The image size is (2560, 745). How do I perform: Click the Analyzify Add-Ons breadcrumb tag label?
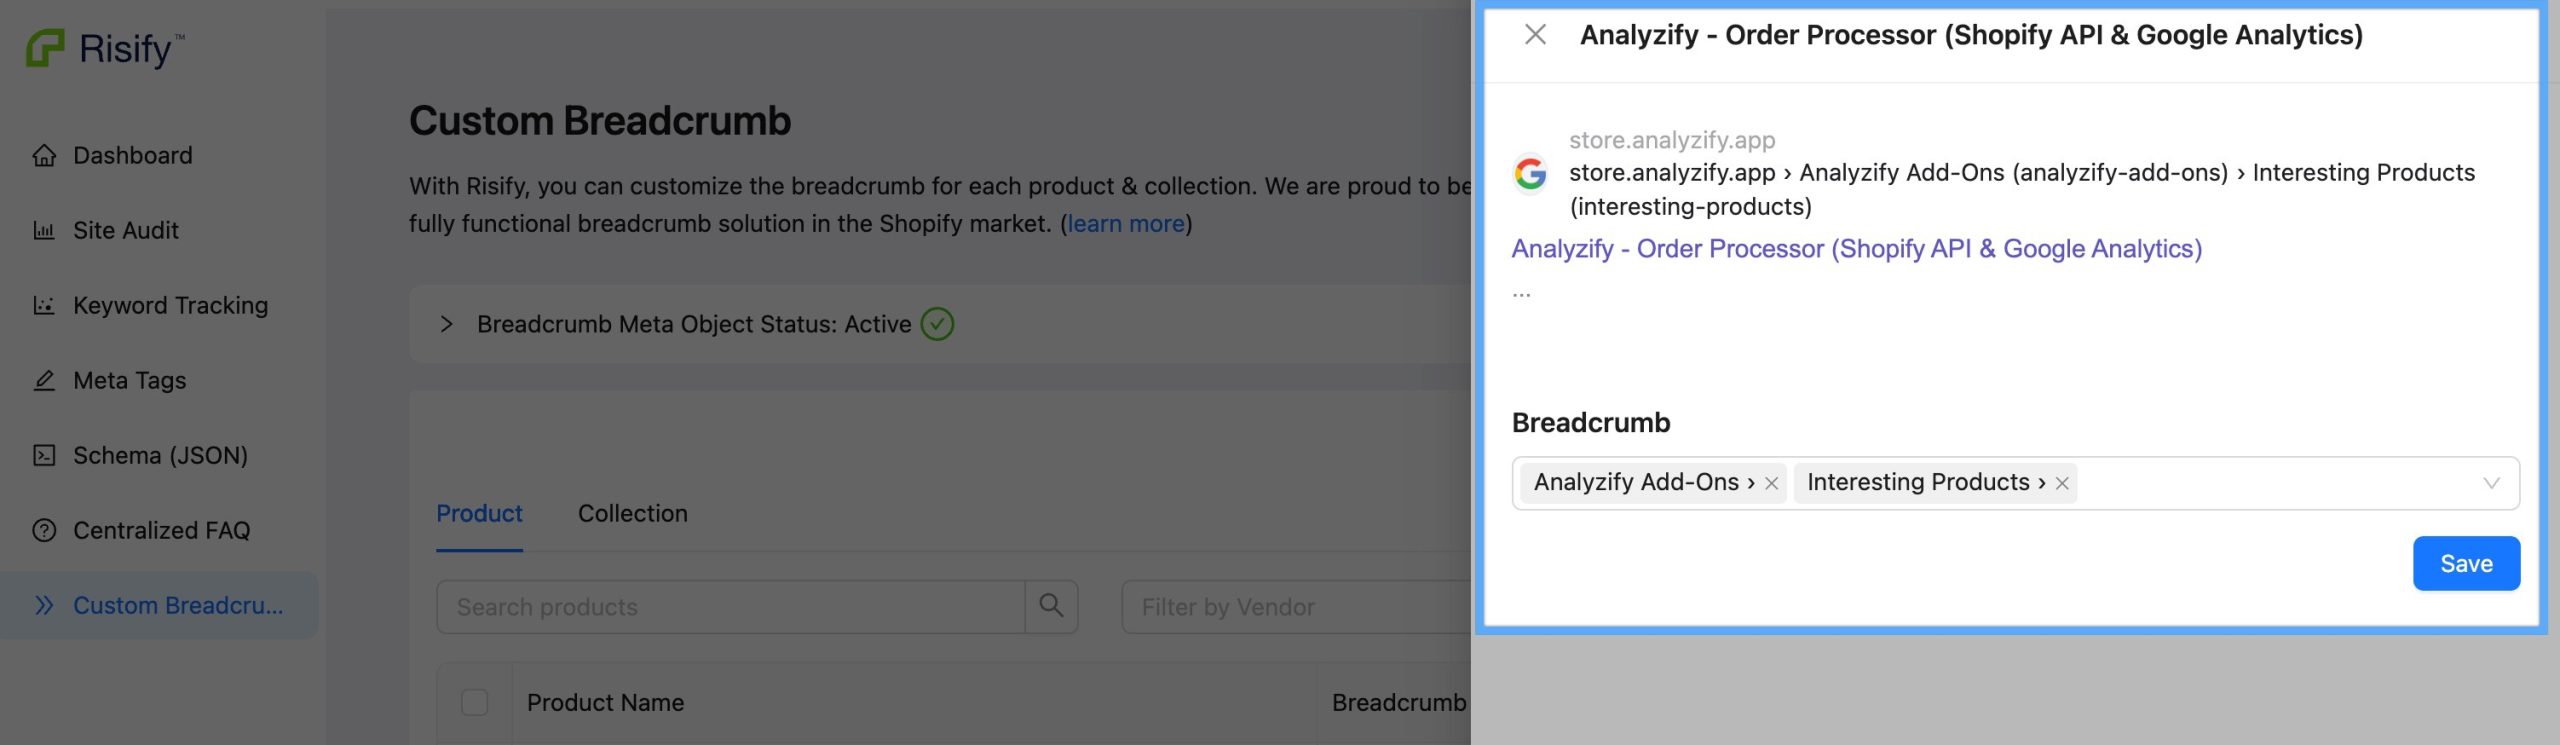[1644, 482]
